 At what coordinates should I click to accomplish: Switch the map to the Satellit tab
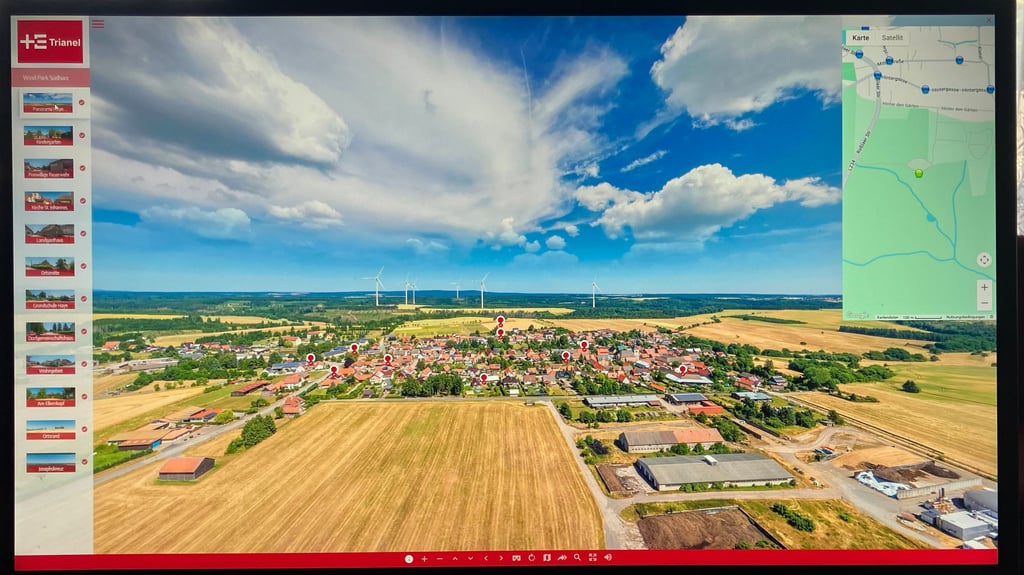(x=892, y=38)
